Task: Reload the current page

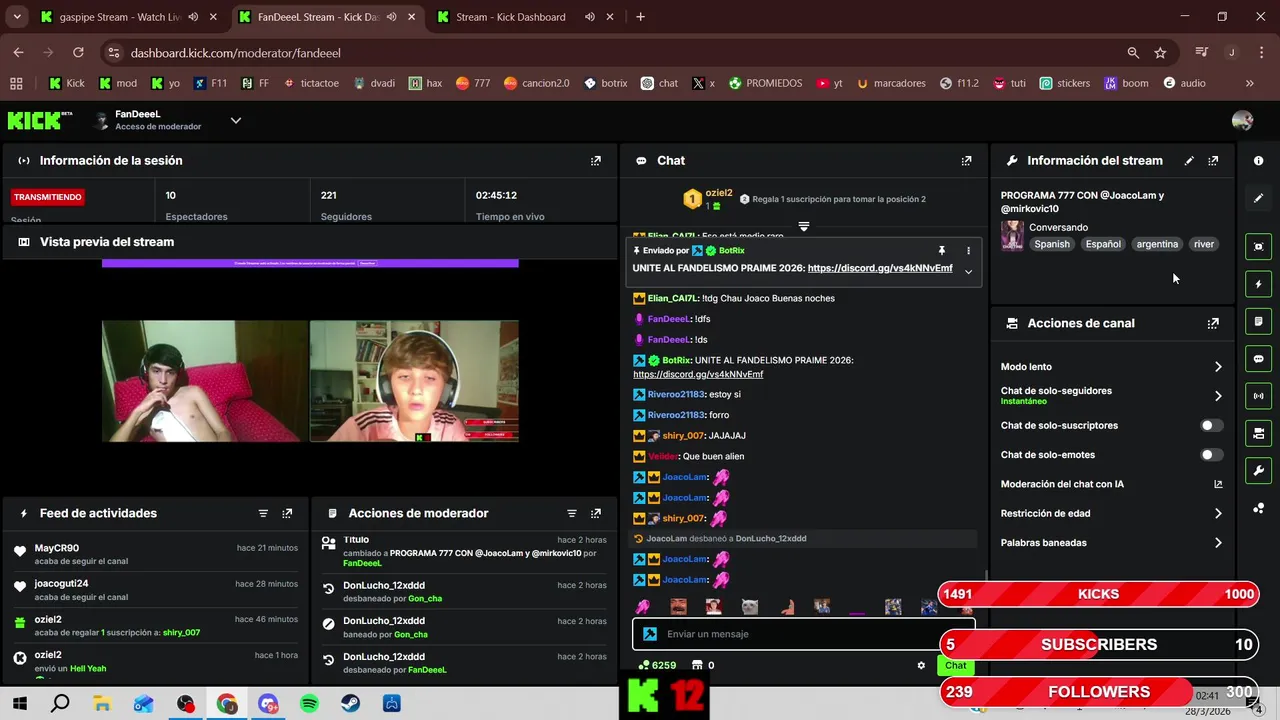Action: tap(78, 53)
